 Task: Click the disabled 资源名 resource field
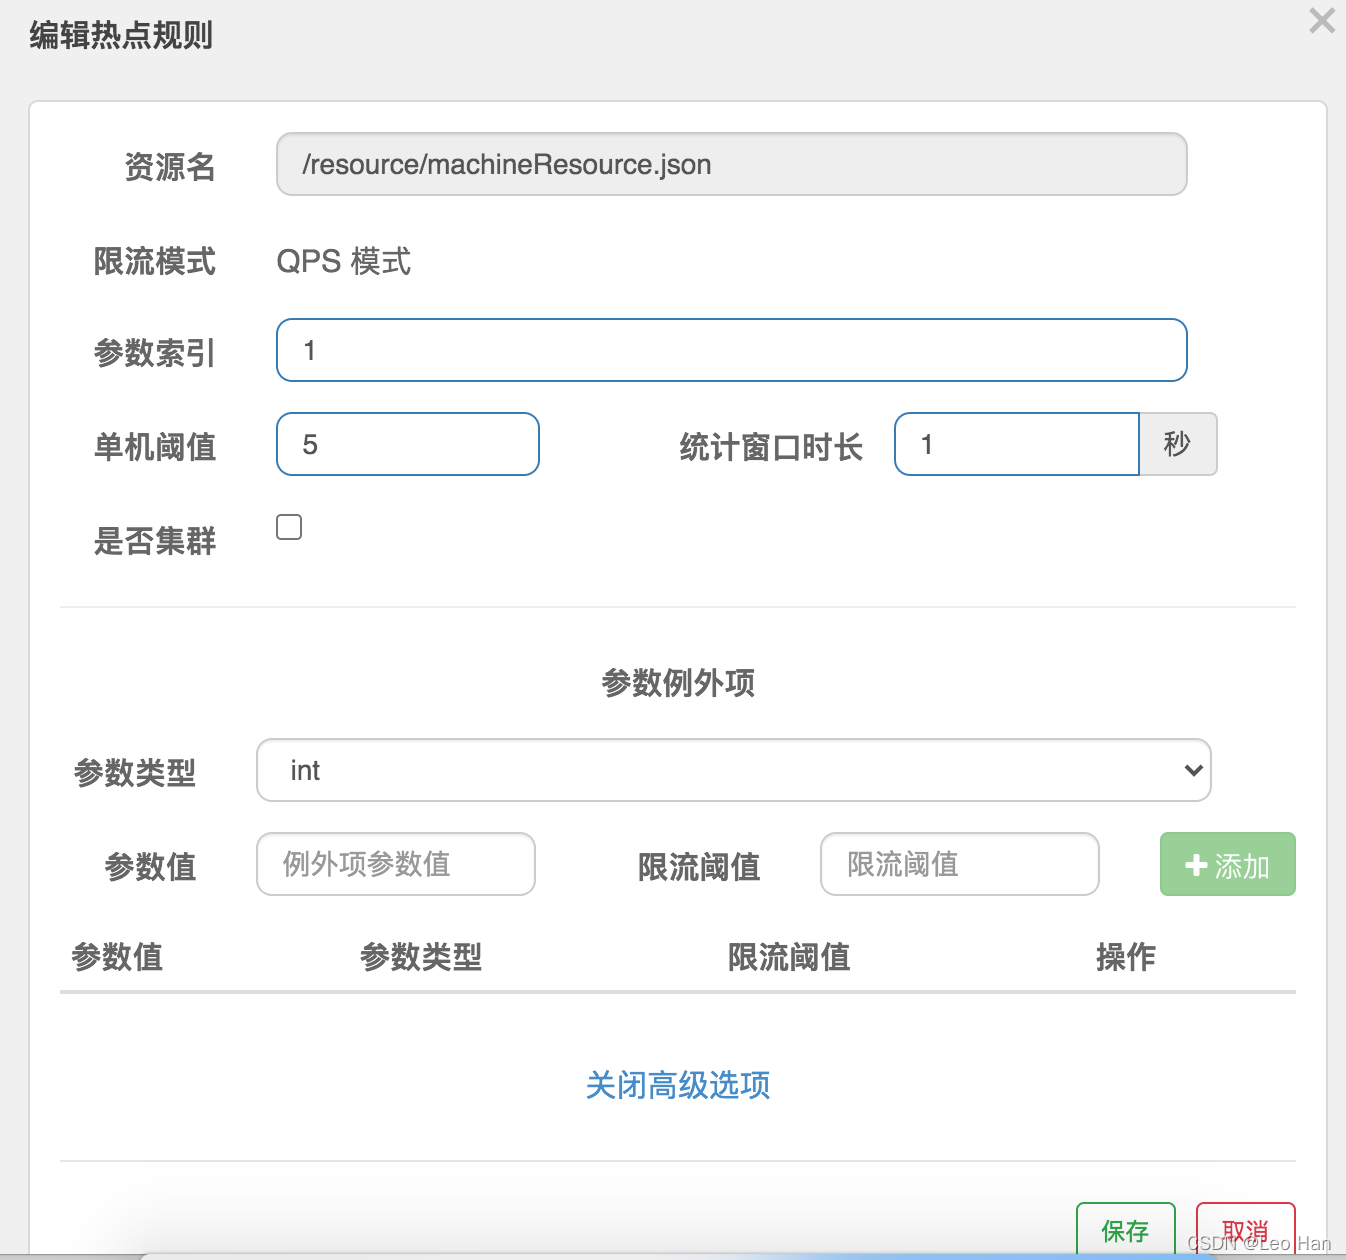pyautogui.click(x=731, y=164)
